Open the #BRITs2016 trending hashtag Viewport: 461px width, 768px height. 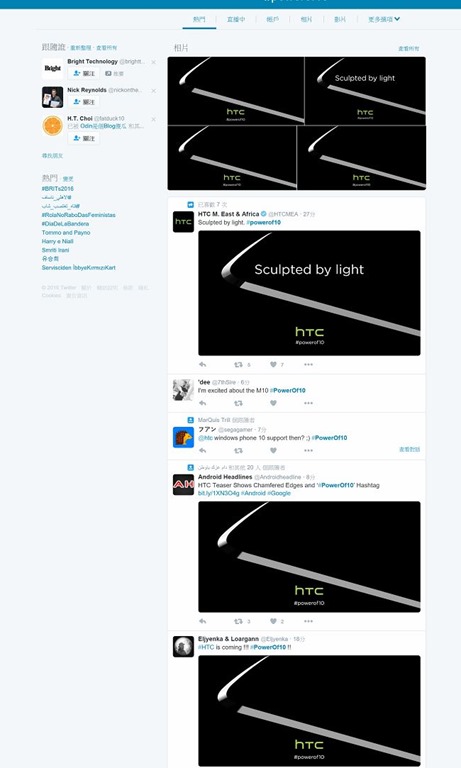coord(58,189)
